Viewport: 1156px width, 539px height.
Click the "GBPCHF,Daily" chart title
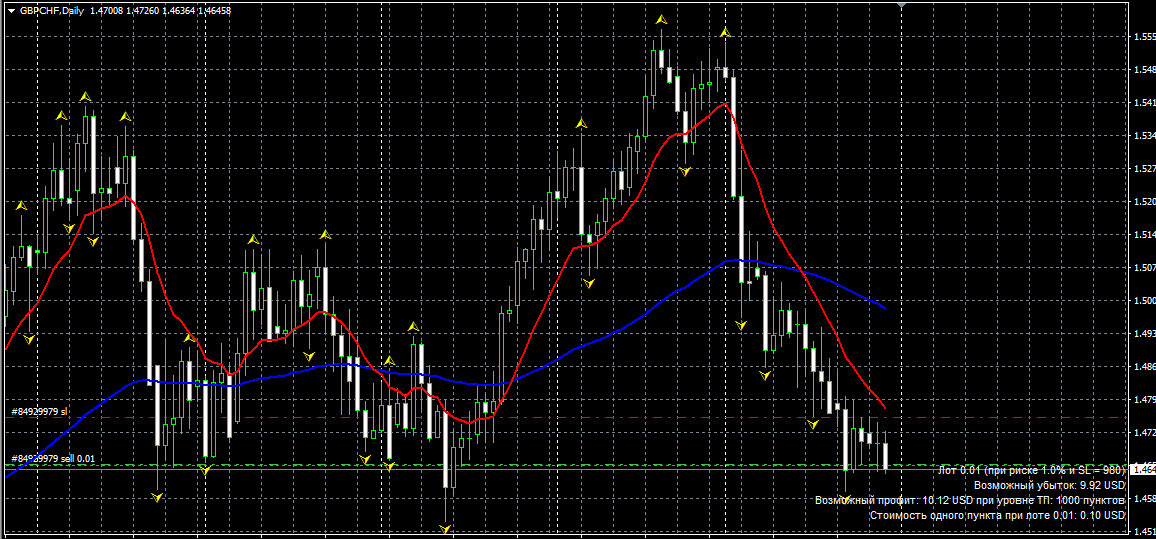point(51,12)
